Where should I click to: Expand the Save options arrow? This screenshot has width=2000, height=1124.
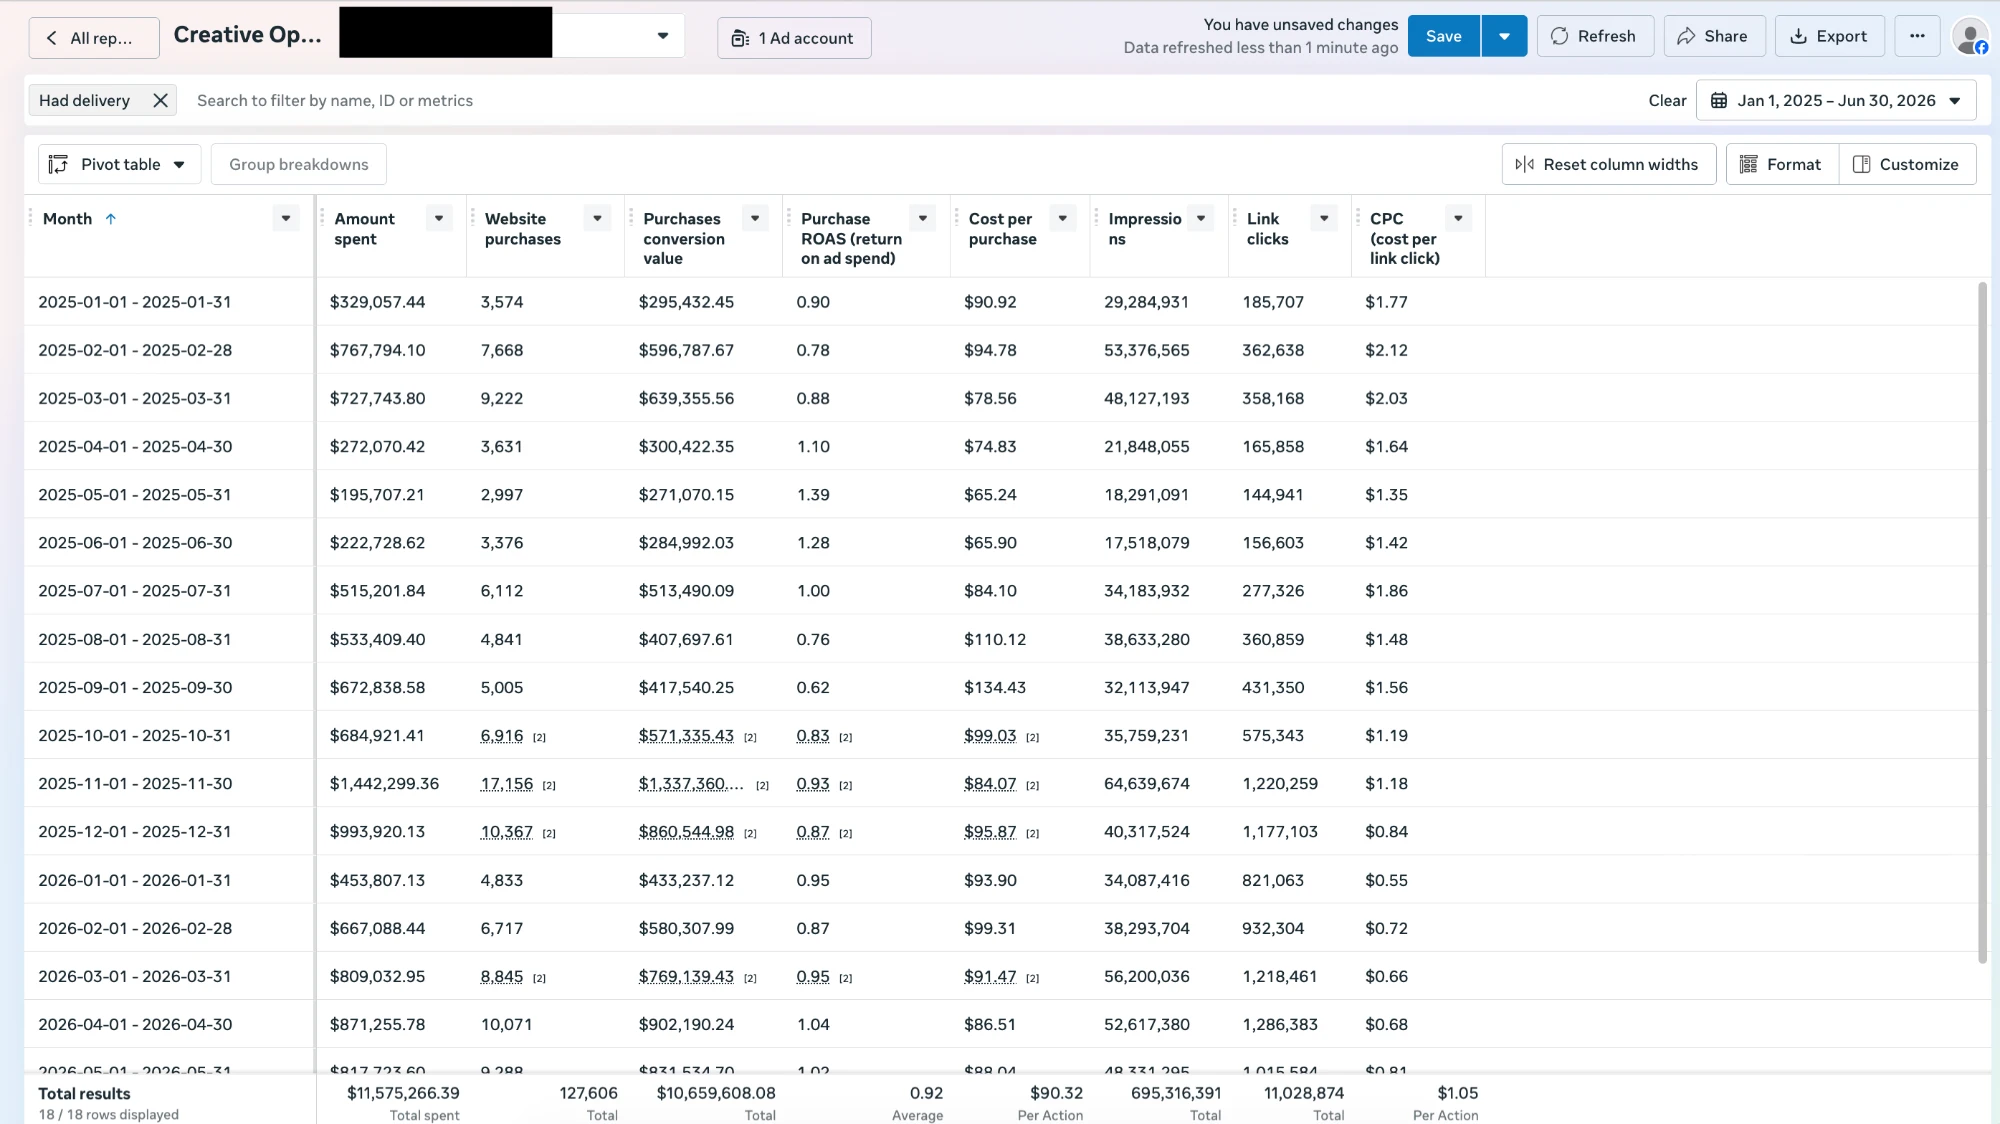click(x=1504, y=36)
